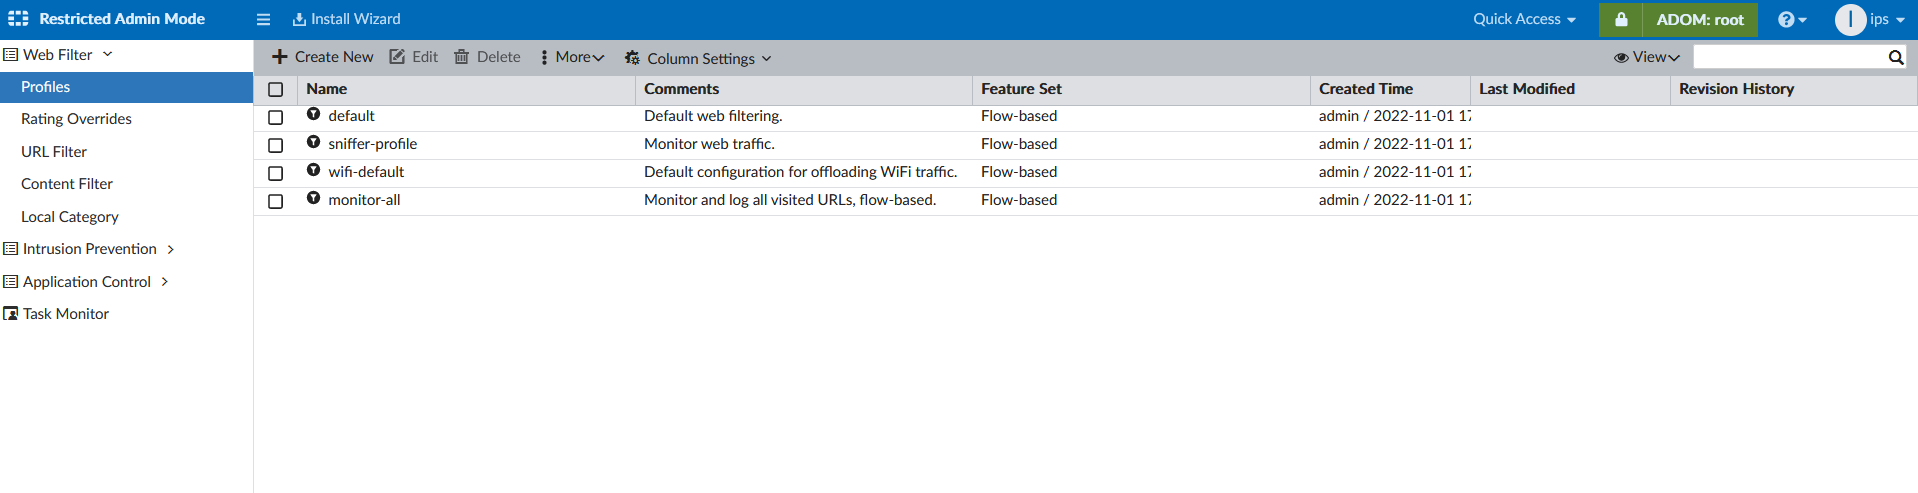The image size is (1918, 493).
Task: Sort by Last Modified column header
Action: click(1527, 89)
